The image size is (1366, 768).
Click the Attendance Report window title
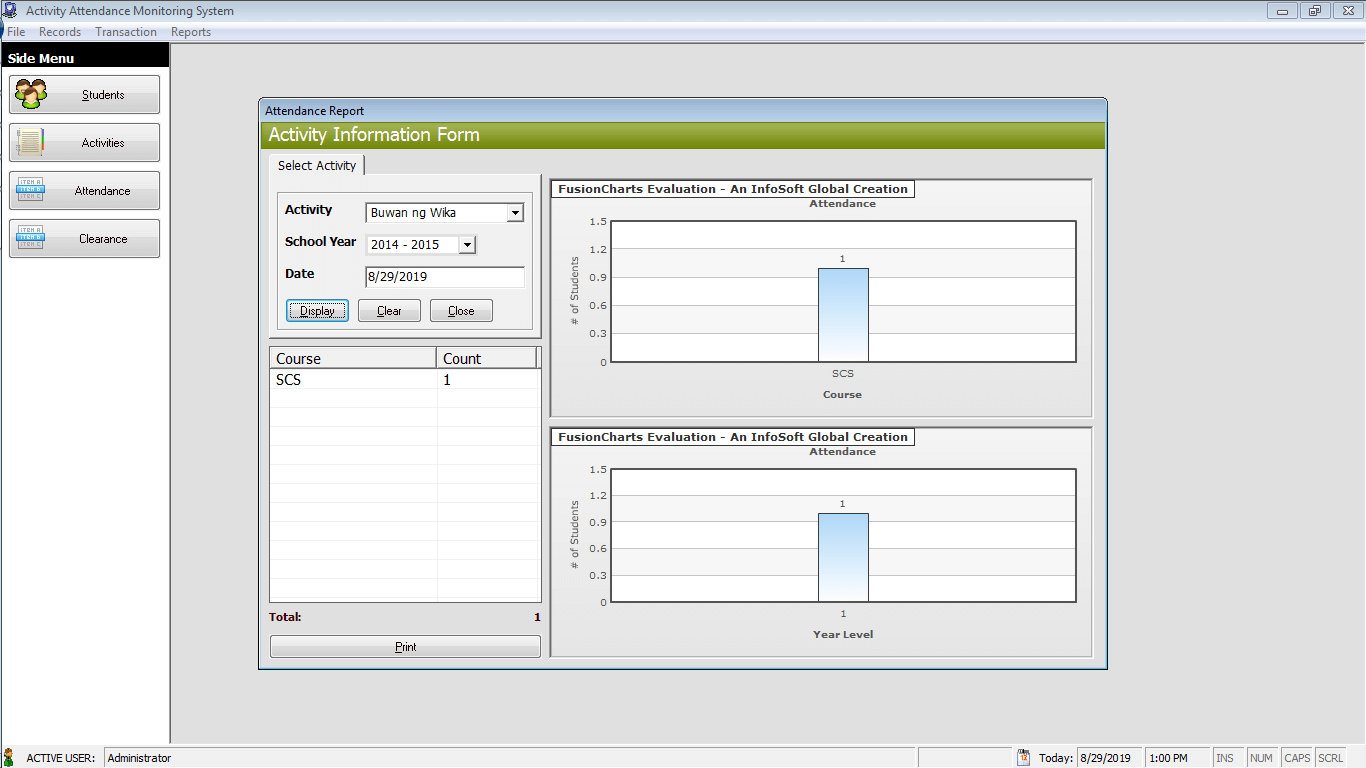click(314, 111)
